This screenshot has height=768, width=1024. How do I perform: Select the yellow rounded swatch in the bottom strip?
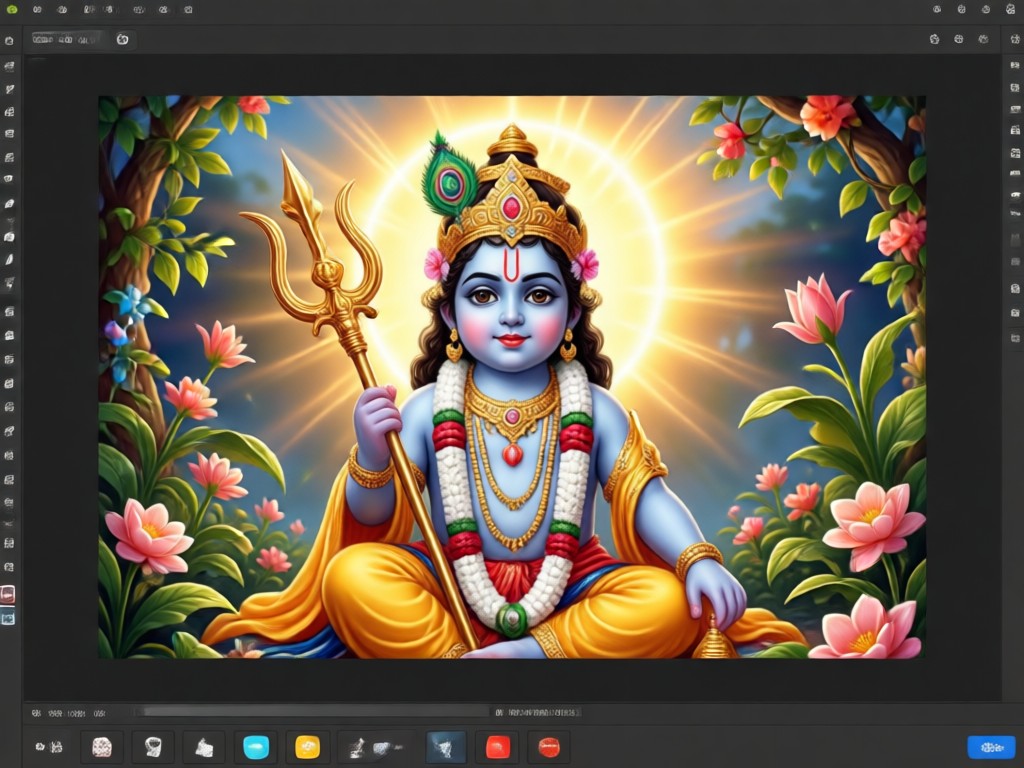(x=308, y=746)
